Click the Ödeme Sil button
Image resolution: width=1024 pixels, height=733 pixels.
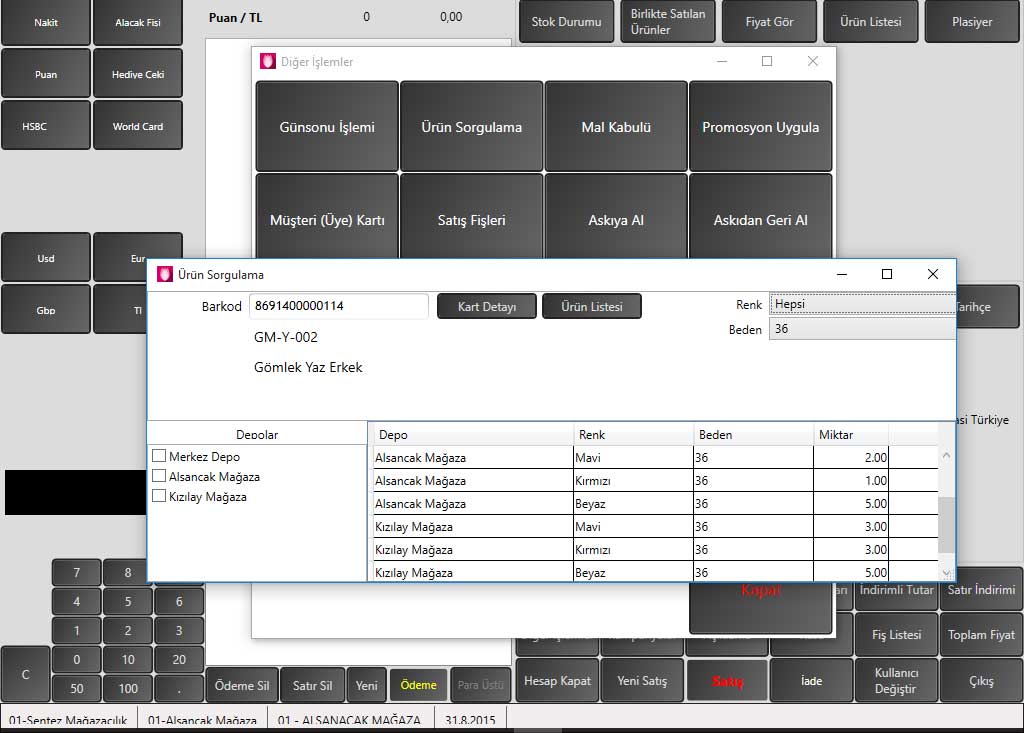(x=242, y=685)
